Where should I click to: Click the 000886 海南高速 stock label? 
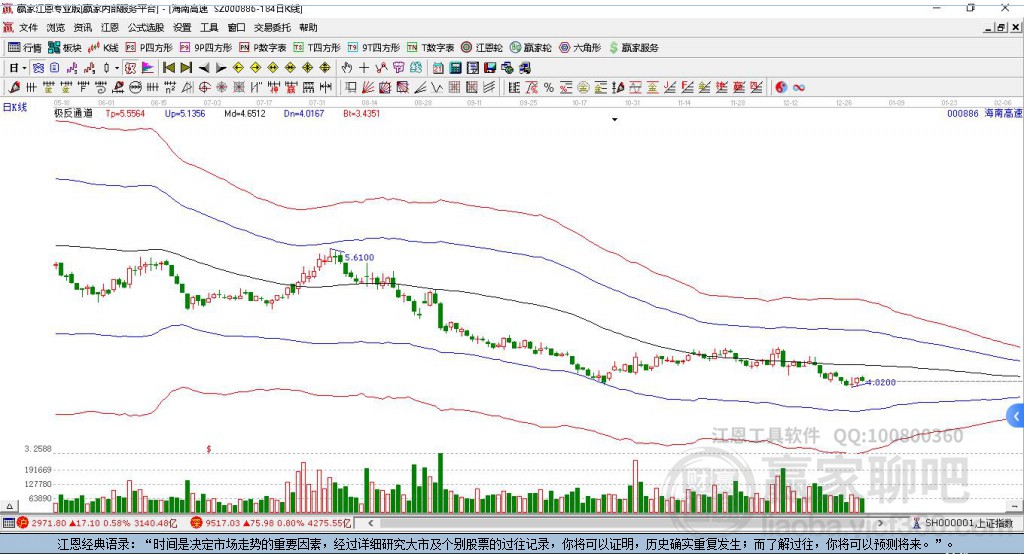[x=984, y=113]
